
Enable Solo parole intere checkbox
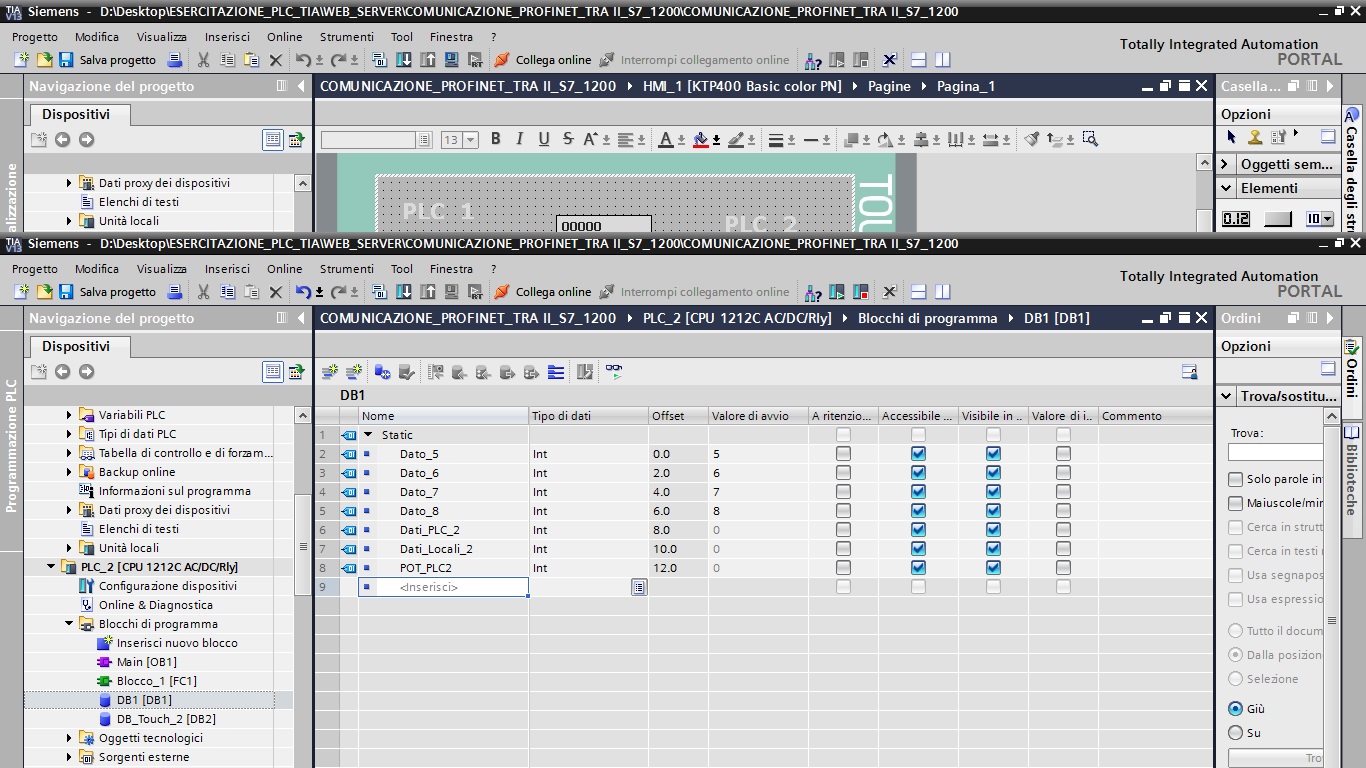pos(1236,479)
